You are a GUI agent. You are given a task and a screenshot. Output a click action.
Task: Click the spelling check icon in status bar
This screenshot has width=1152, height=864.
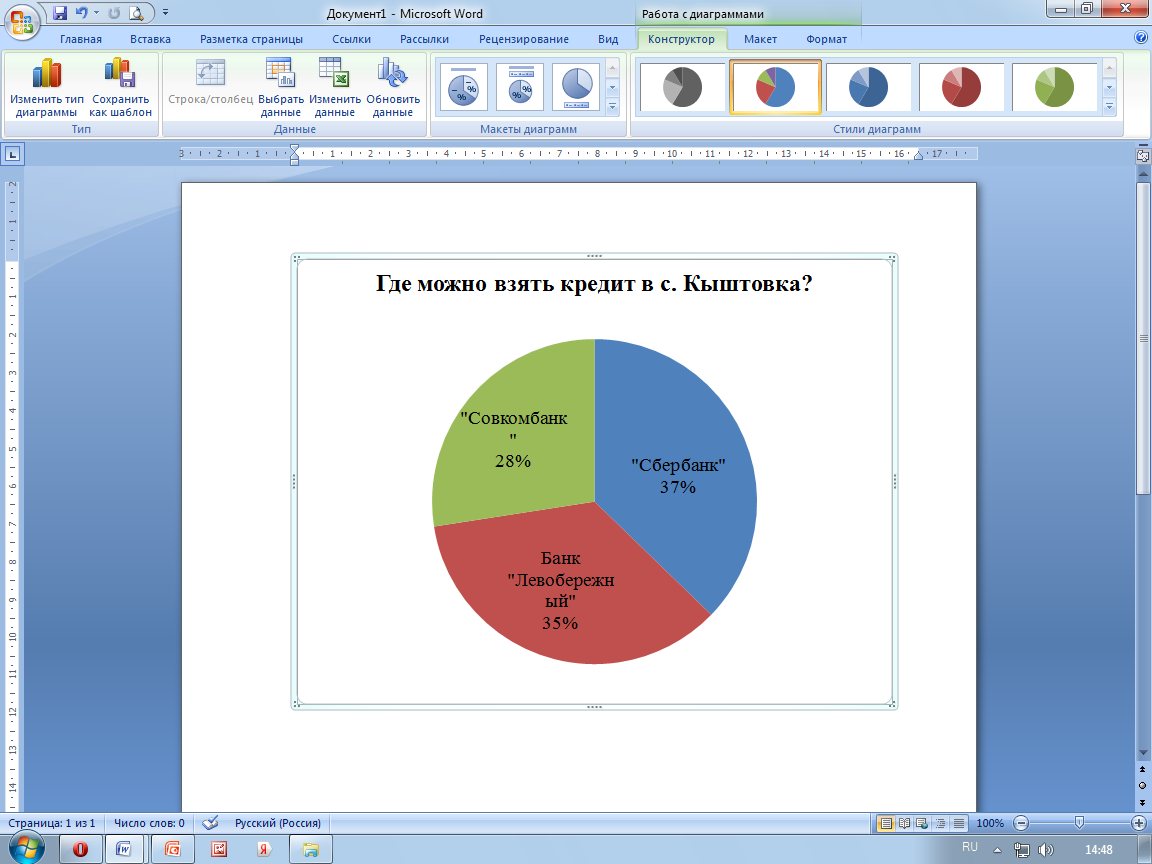coord(210,823)
